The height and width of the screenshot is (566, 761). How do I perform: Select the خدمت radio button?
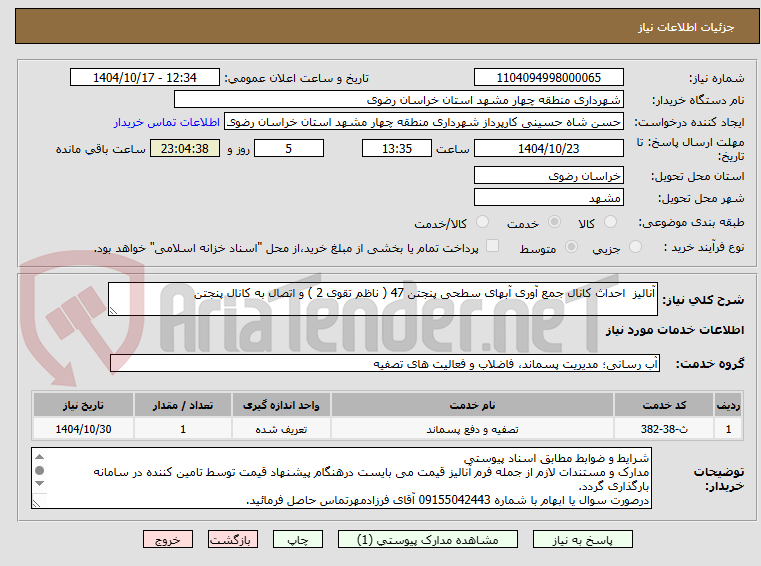pyautogui.click(x=554, y=222)
